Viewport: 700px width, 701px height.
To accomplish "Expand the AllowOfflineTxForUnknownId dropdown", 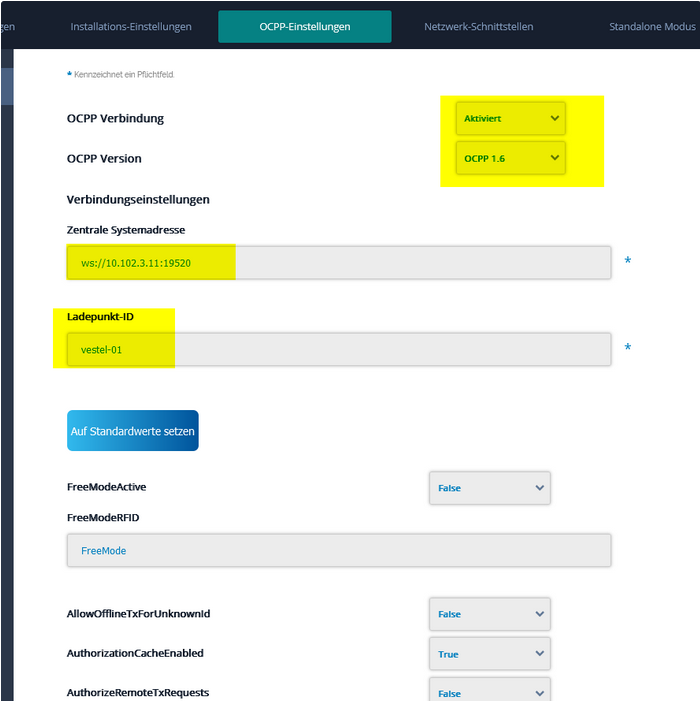I will click(x=490, y=614).
